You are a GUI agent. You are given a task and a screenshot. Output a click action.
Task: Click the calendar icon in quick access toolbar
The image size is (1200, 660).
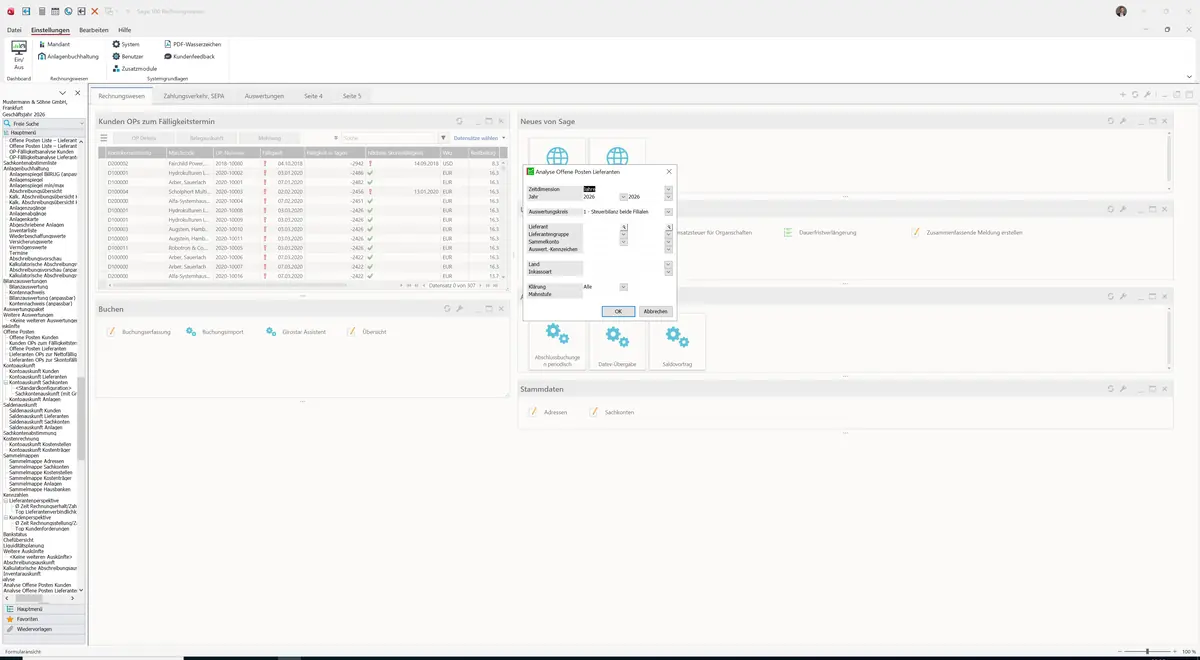[54, 11]
